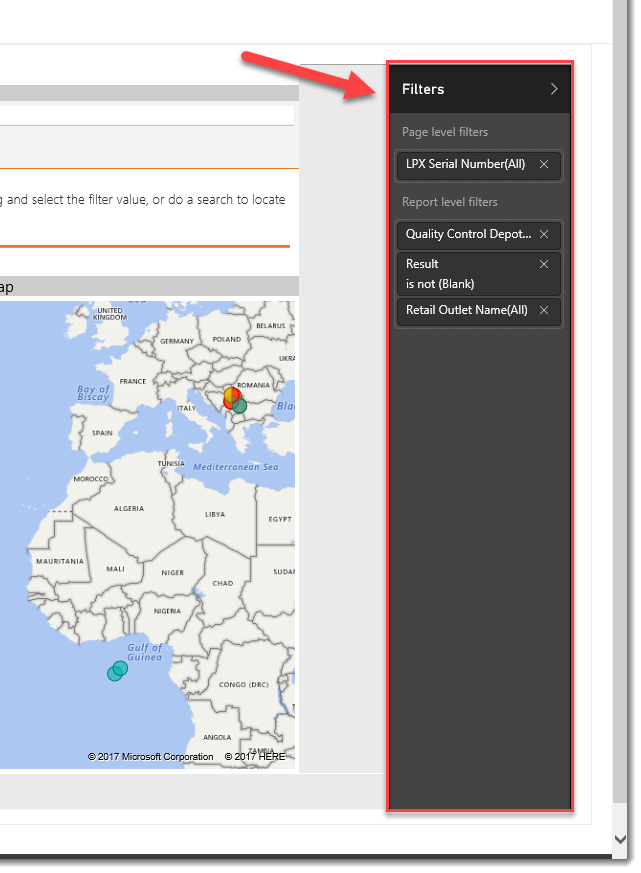
Task: Click the LIBYA label on the map
Action: tap(215, 514)
